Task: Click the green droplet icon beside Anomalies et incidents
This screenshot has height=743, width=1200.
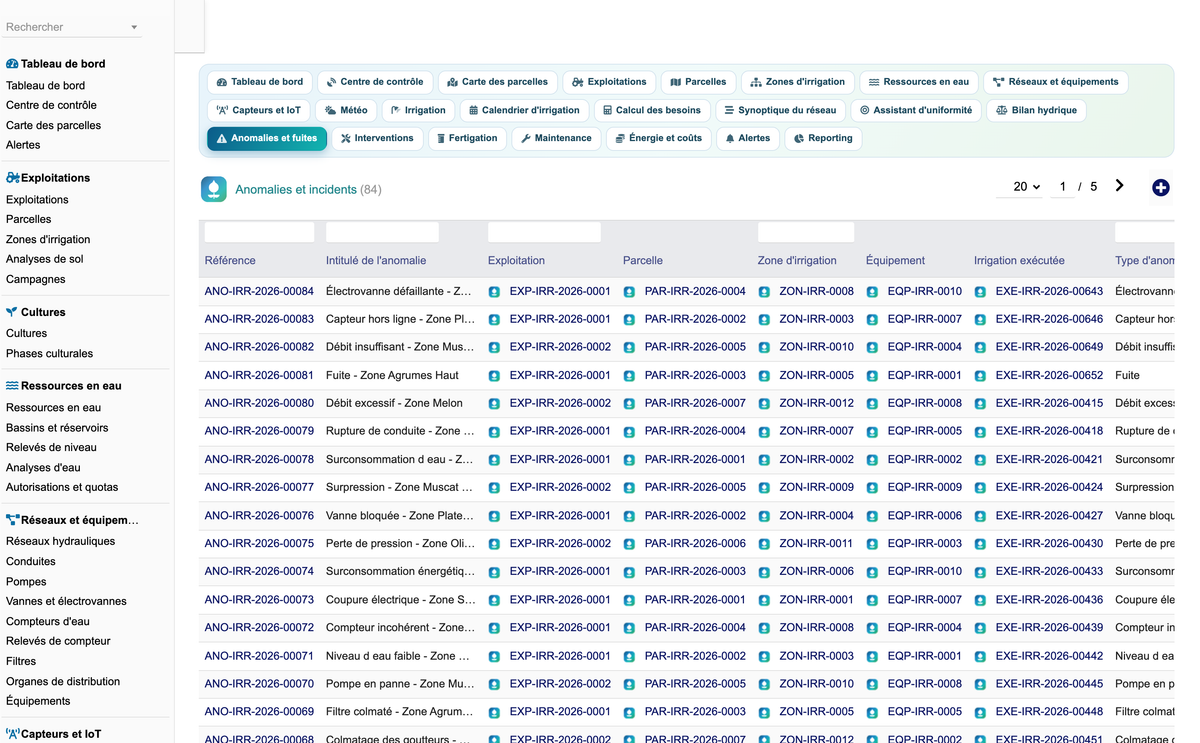Action: (214, 189)
